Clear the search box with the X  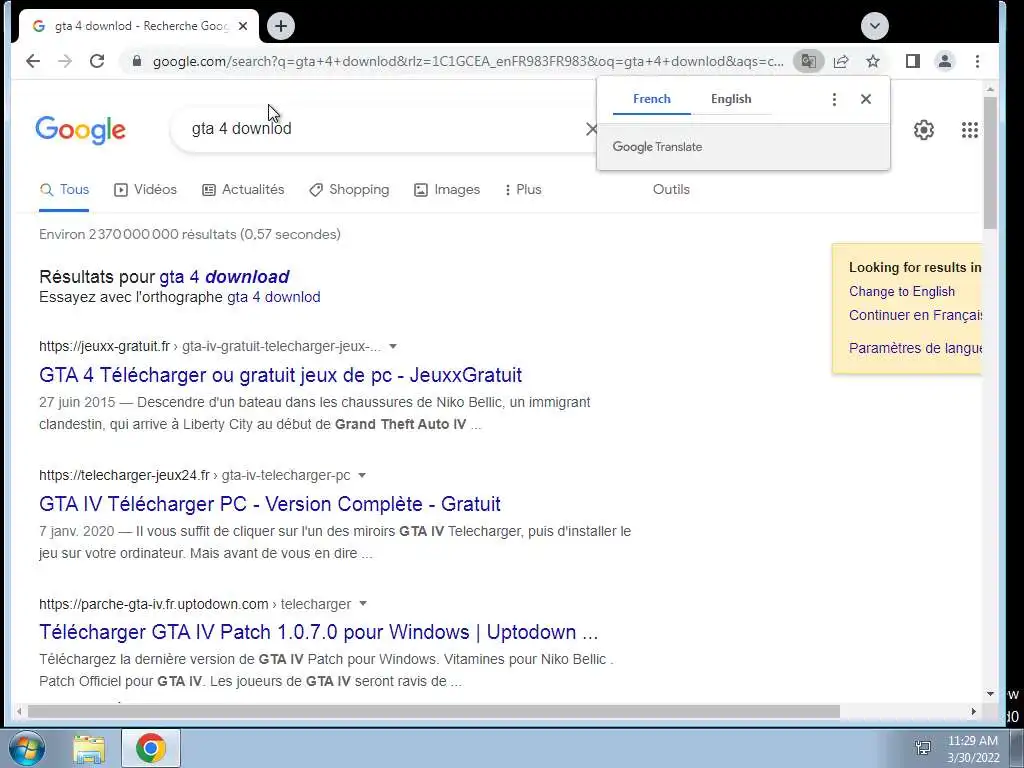[x=591, y=129]
